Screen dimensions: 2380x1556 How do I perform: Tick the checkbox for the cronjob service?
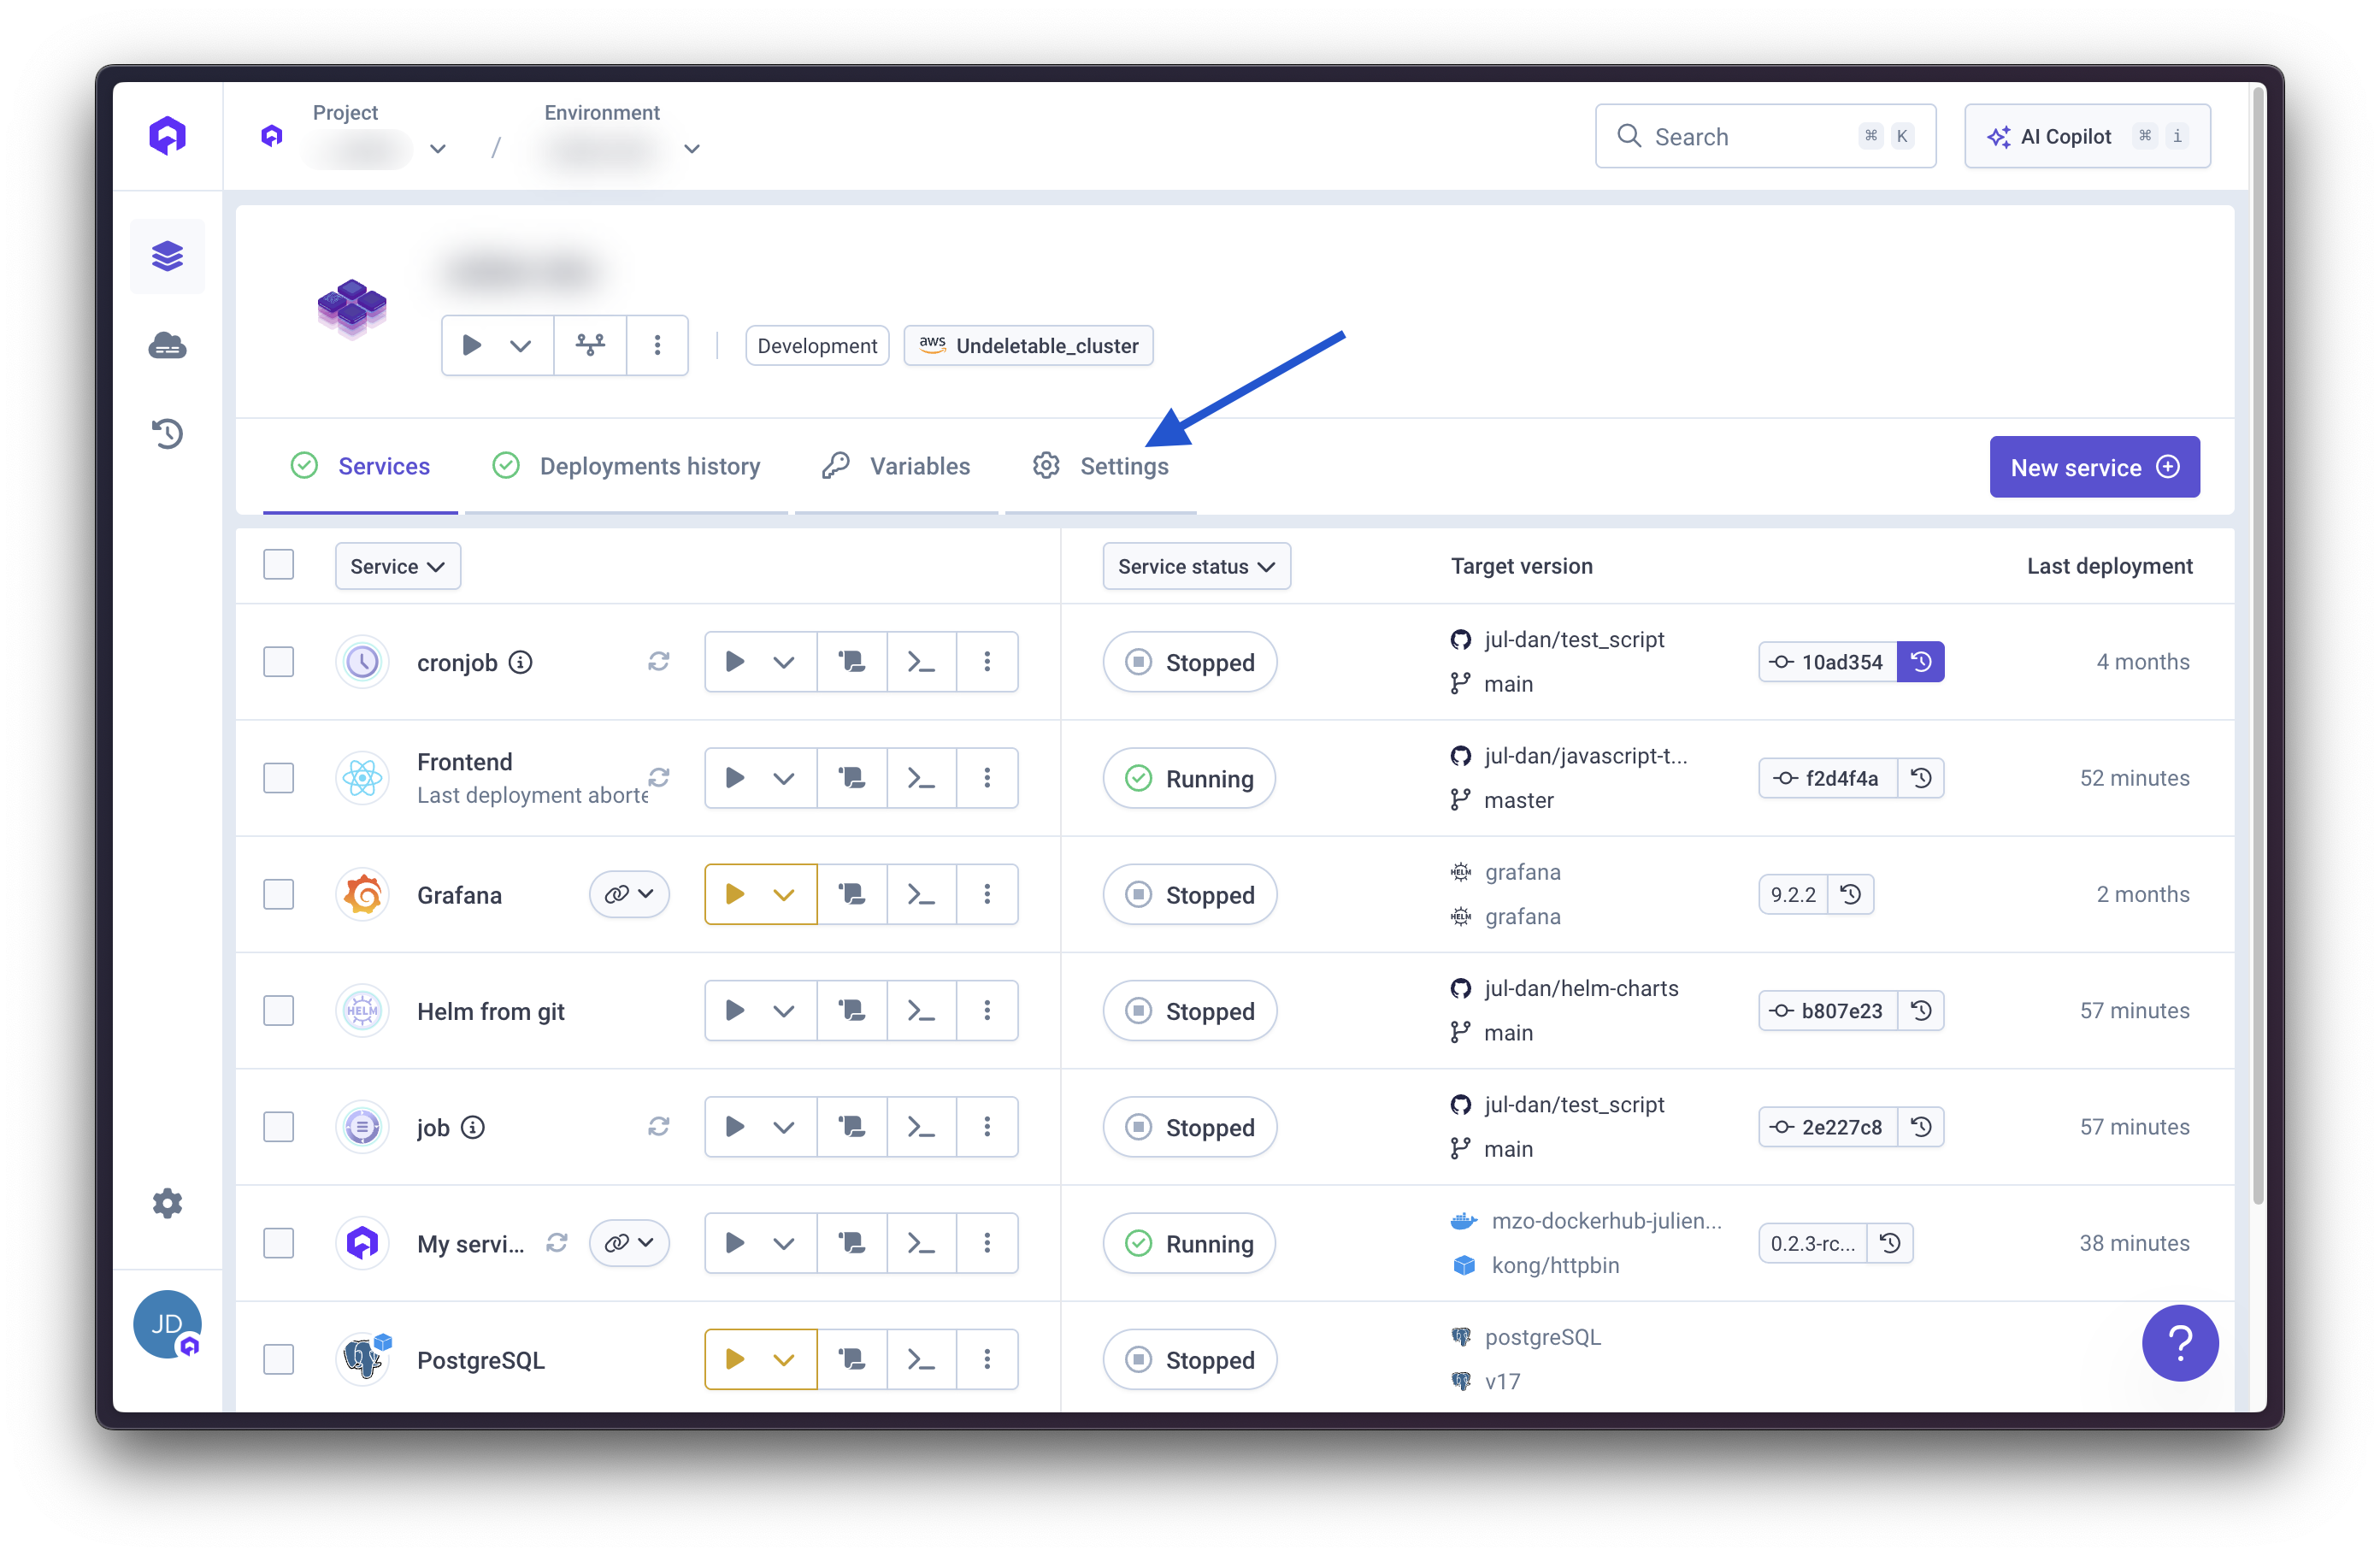(x=279, y=662)
